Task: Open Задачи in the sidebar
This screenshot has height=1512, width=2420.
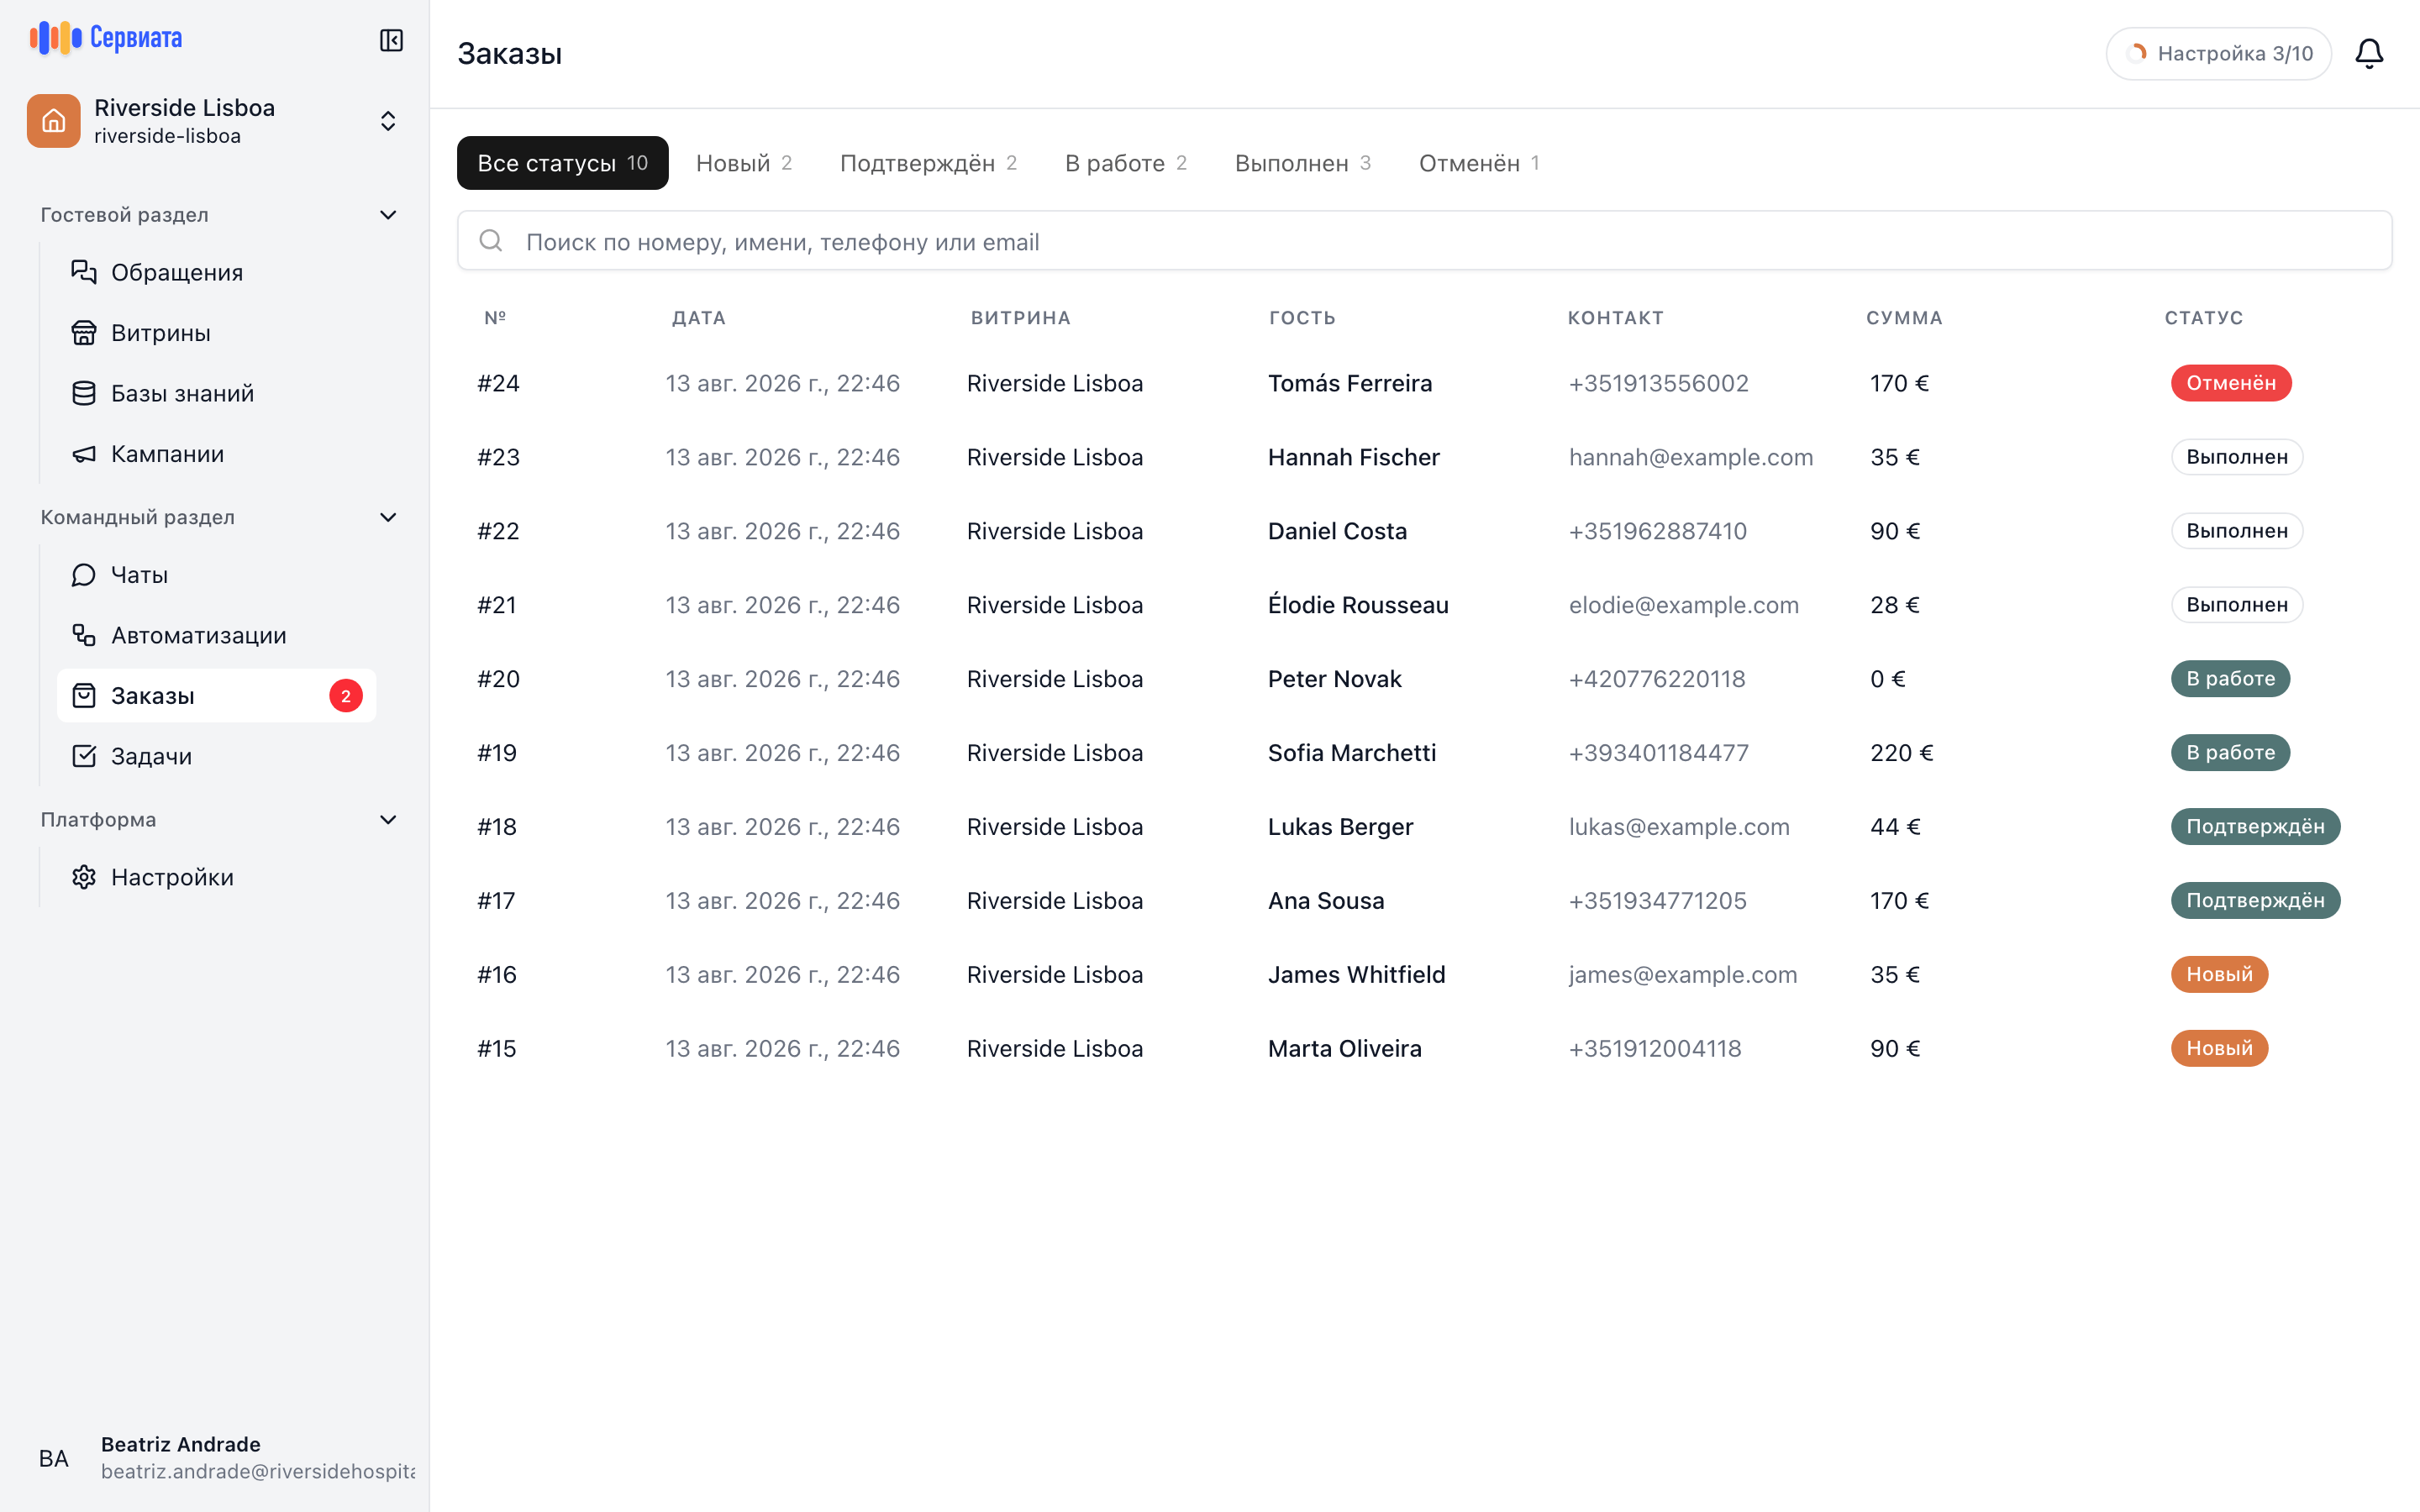Action: [x=217, y=756]
